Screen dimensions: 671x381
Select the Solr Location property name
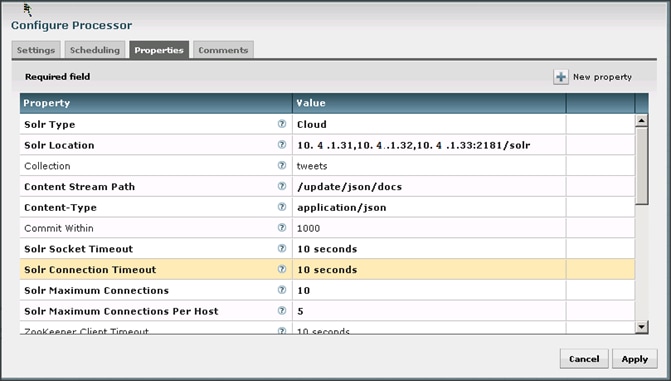[59, 145]
